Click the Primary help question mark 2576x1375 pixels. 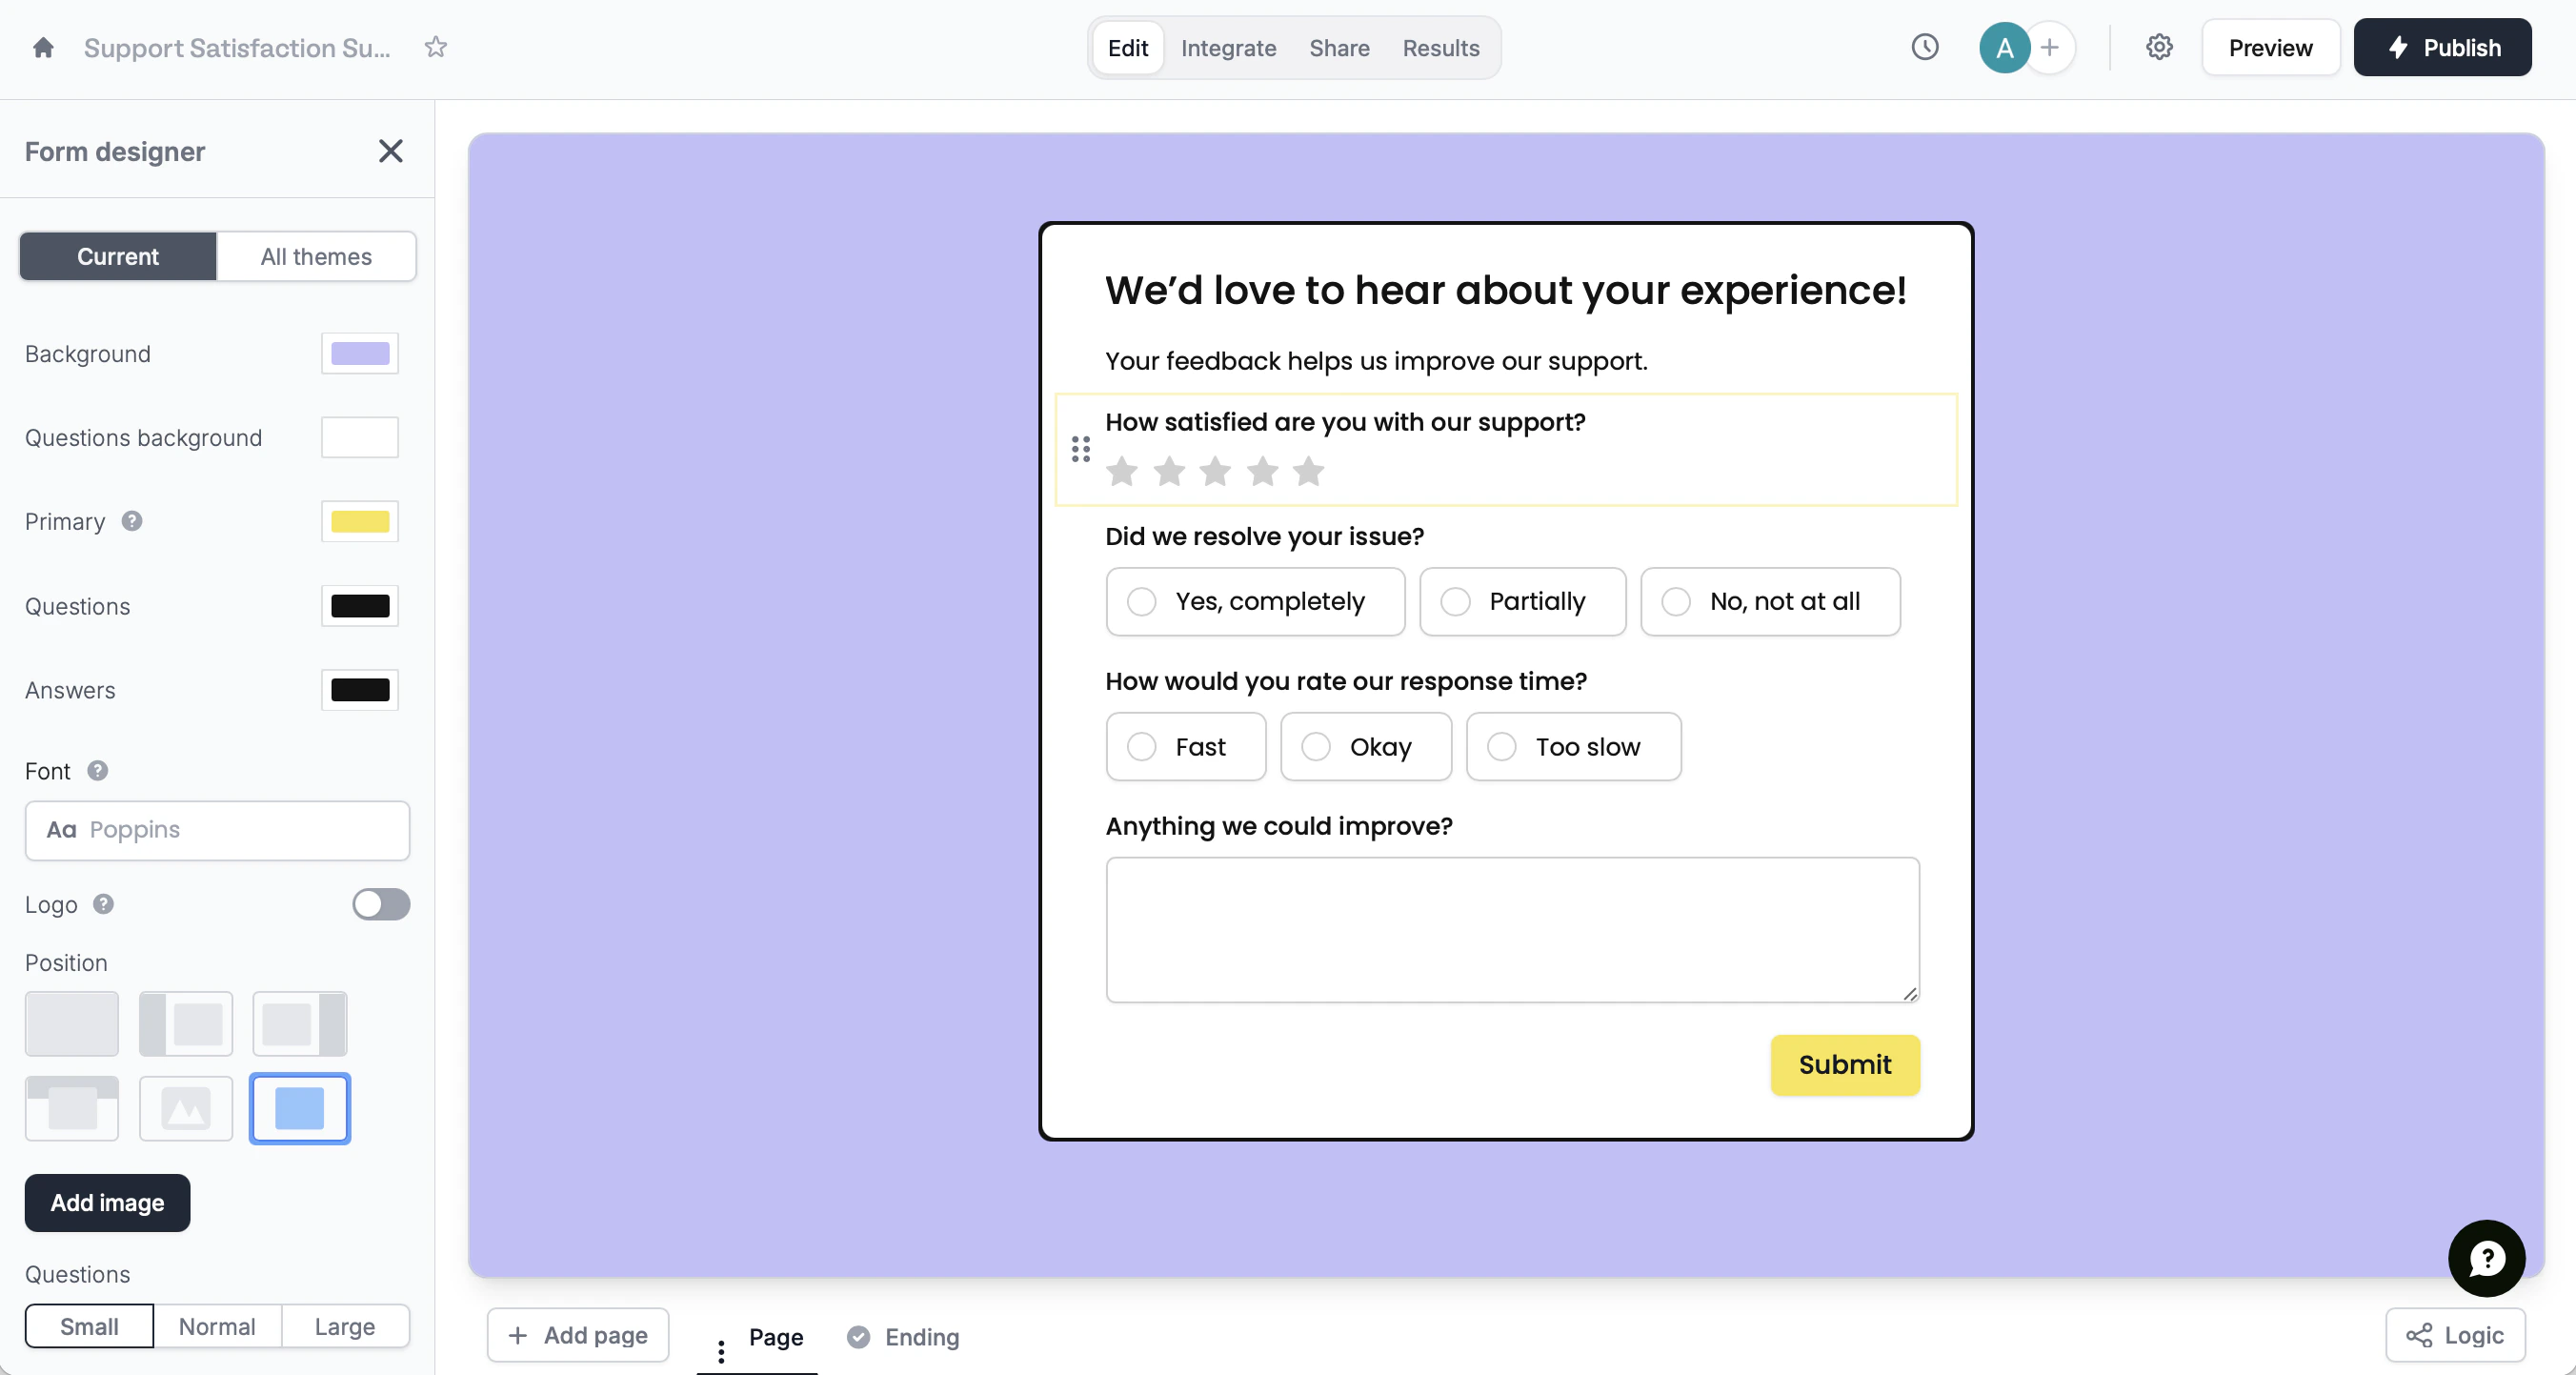tap(132, 521)
